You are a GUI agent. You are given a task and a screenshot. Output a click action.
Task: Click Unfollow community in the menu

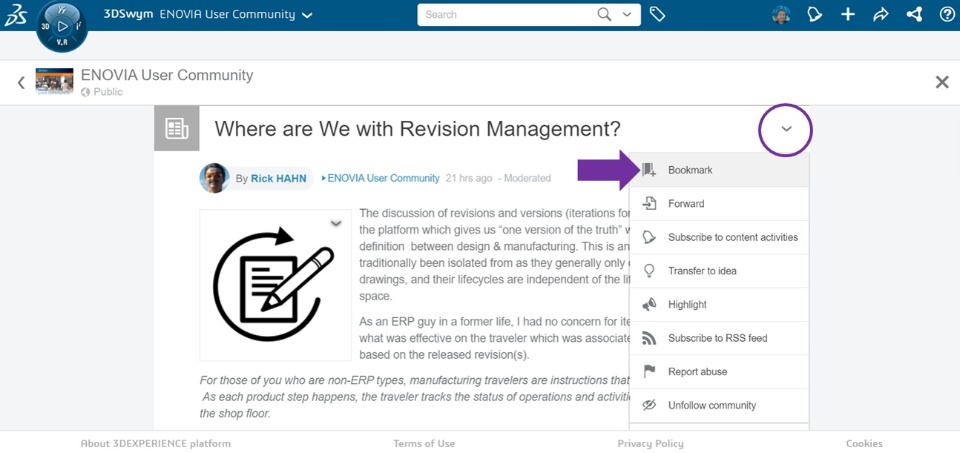(x=712, y=405)
